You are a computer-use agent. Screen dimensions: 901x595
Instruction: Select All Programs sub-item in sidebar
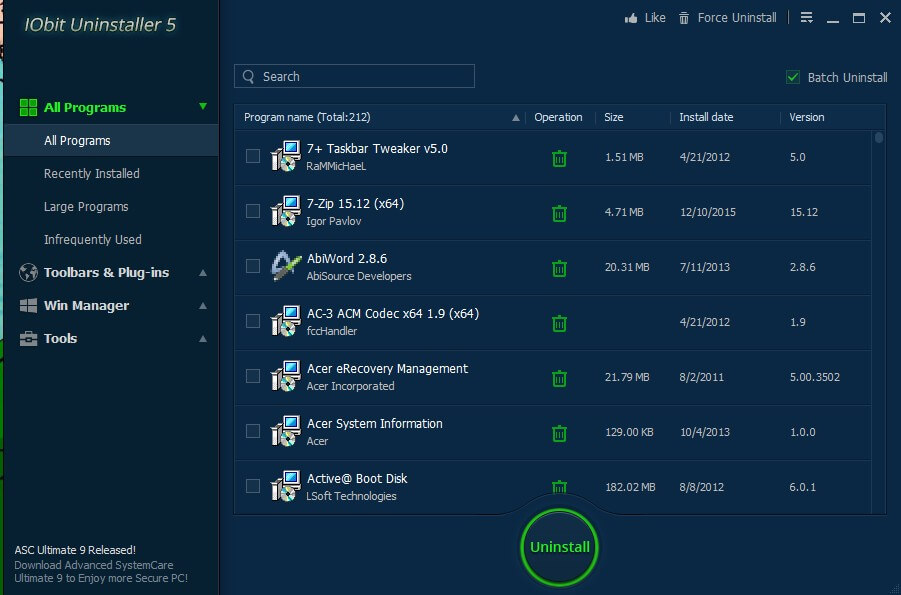point(111,140)
